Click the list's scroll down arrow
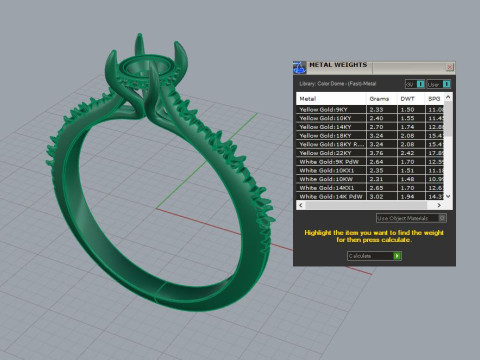 (448, 196)
